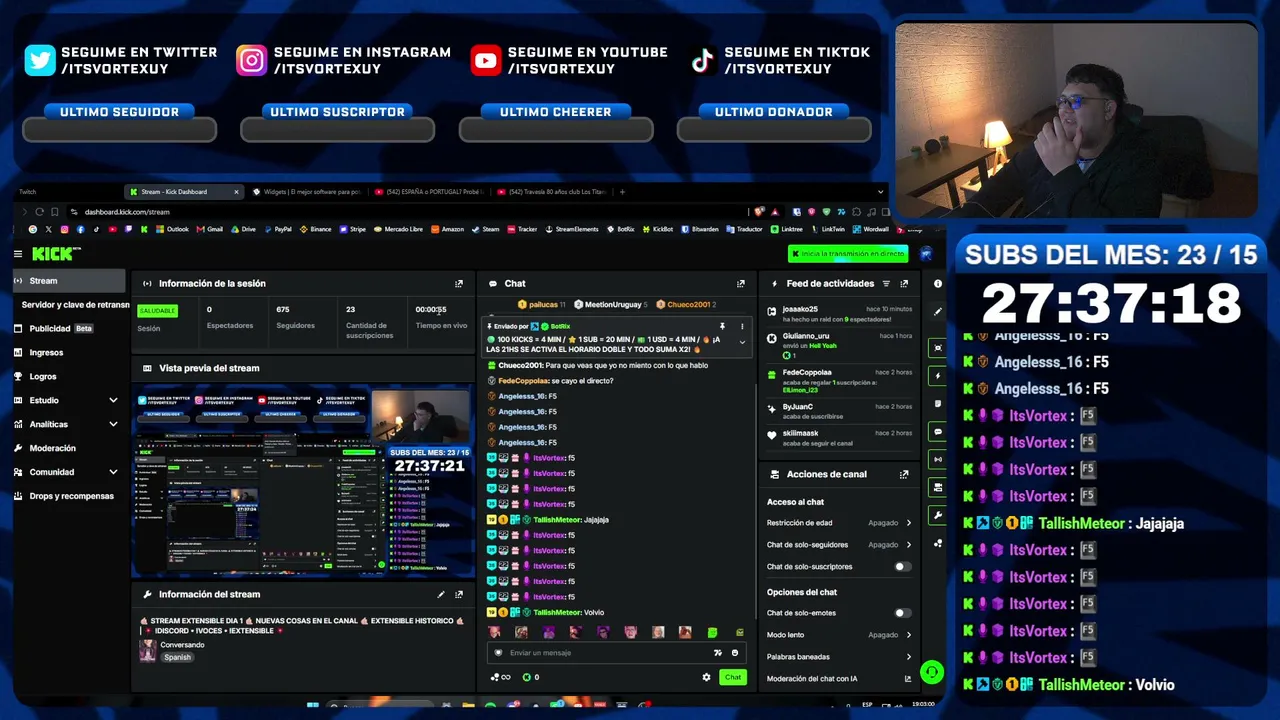
Task: Click the skilimaask follow activity entry
Action: [x=840, y=438]
